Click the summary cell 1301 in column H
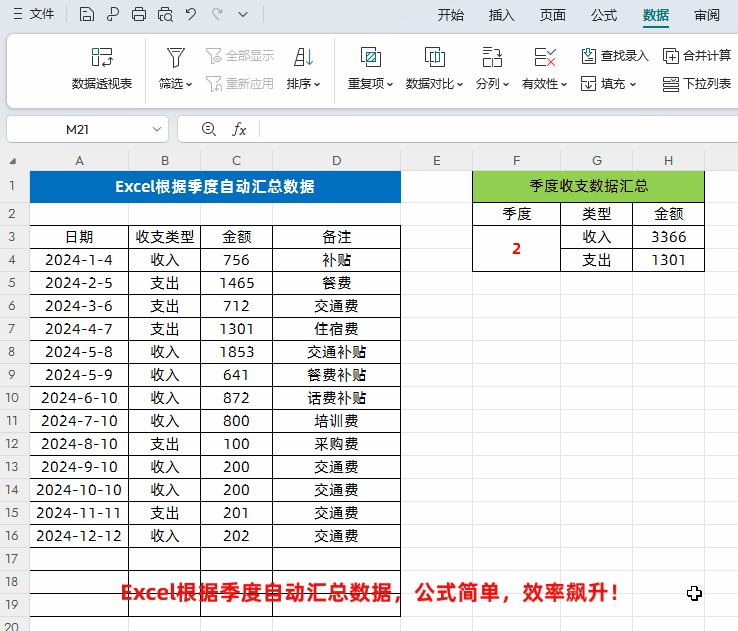Screen dimensions: 738x631 pos(668,260)
